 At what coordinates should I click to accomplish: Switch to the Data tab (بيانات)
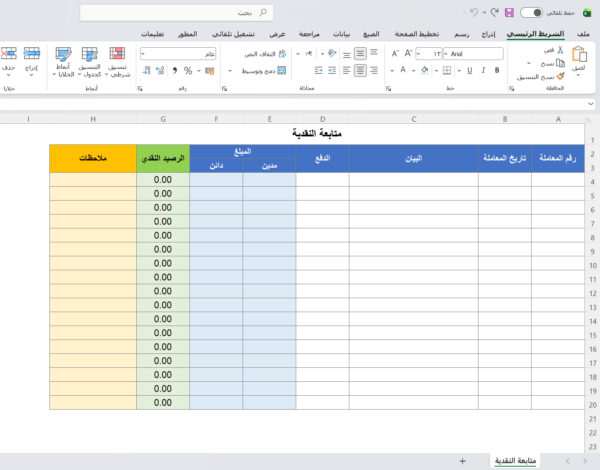coord(341,34)
